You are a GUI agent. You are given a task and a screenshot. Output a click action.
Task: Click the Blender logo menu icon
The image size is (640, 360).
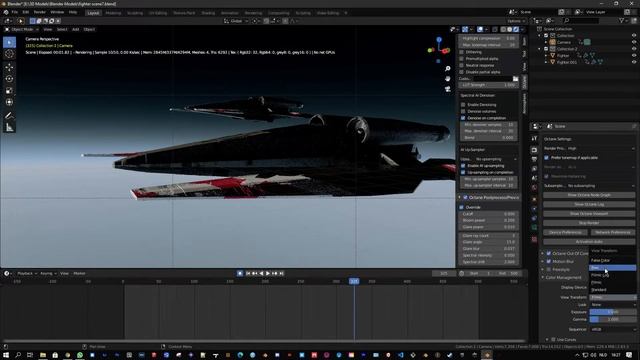click(x=6, y=12)
